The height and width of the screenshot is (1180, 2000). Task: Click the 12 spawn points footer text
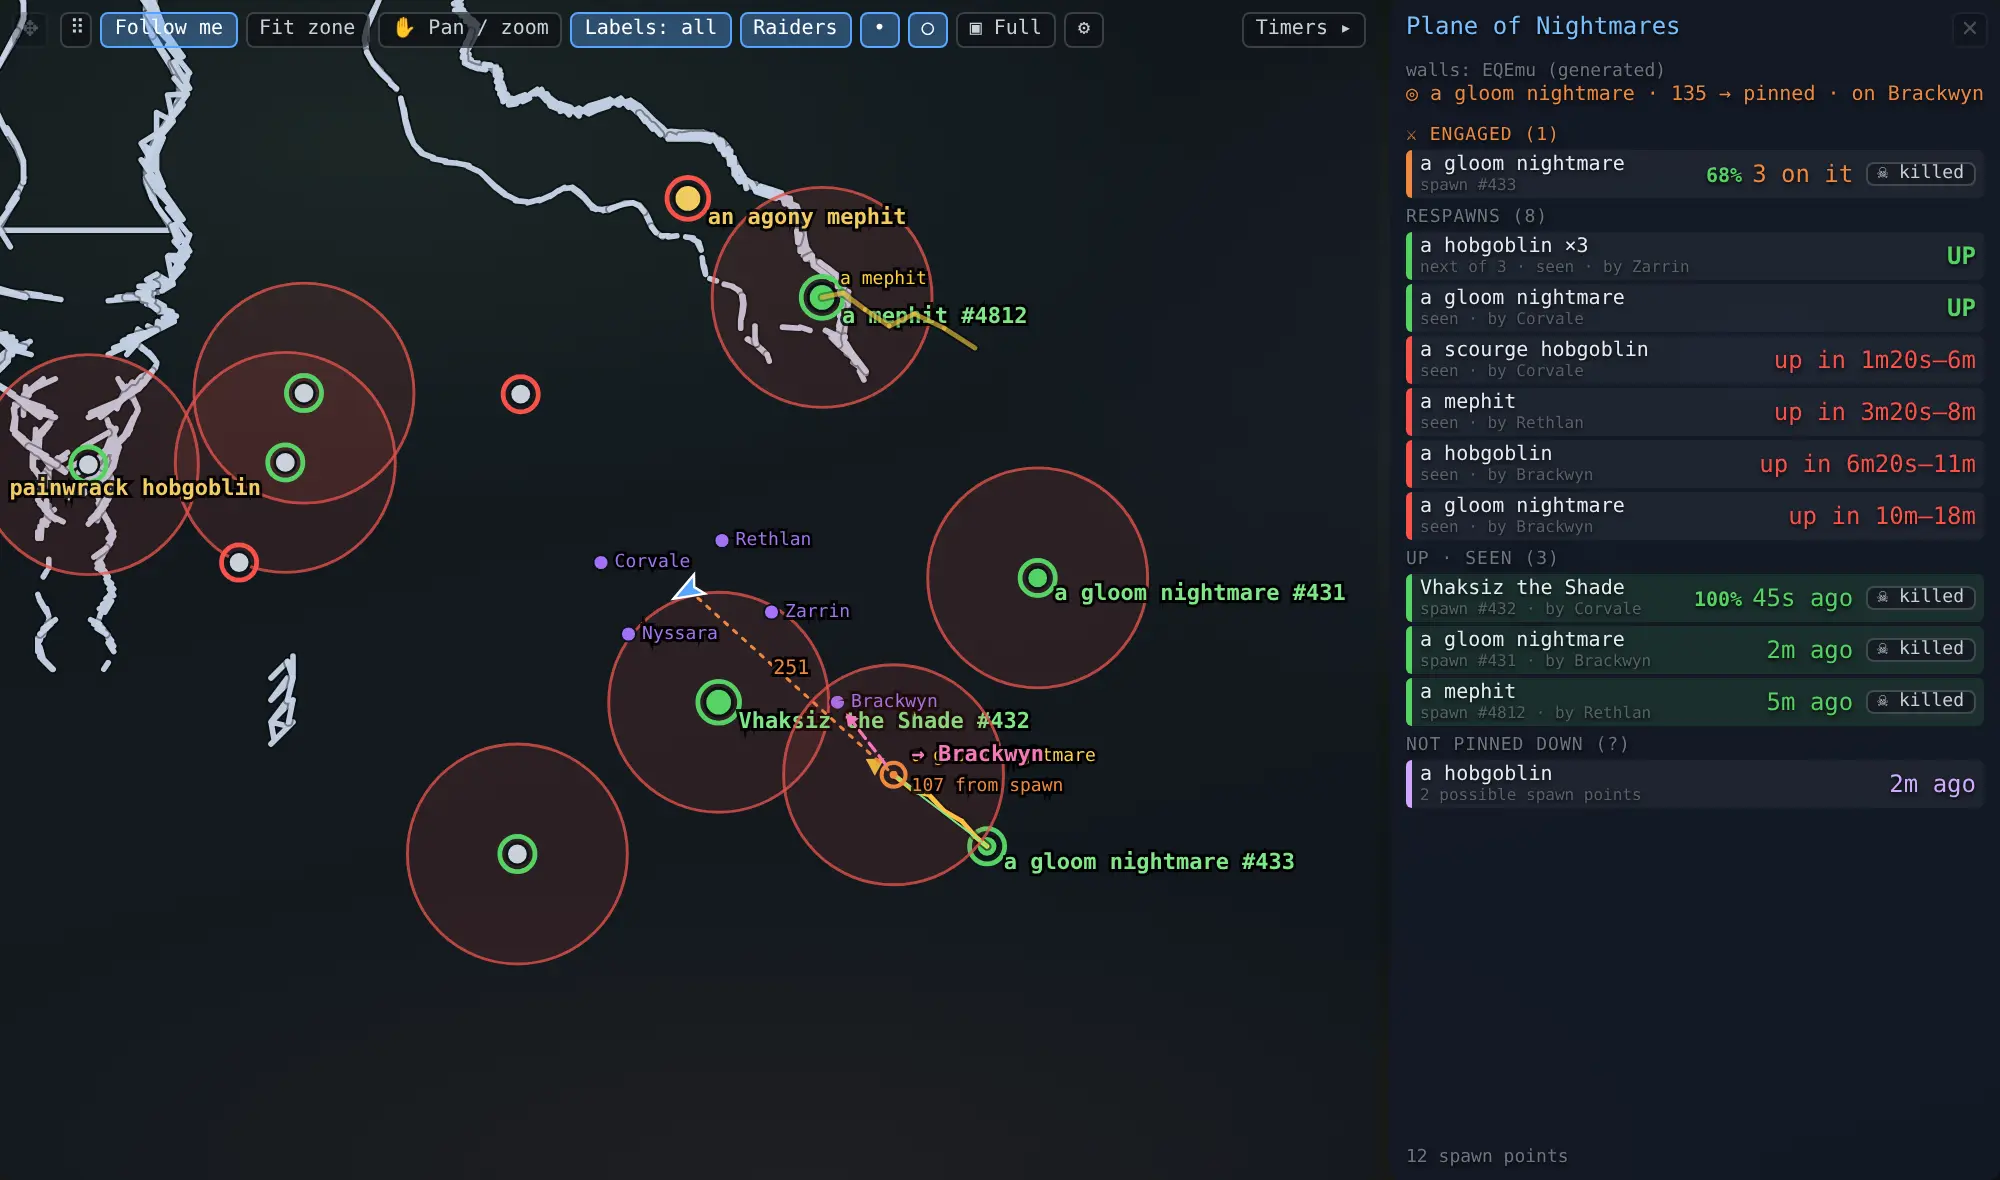(x=1487, y=1156)
